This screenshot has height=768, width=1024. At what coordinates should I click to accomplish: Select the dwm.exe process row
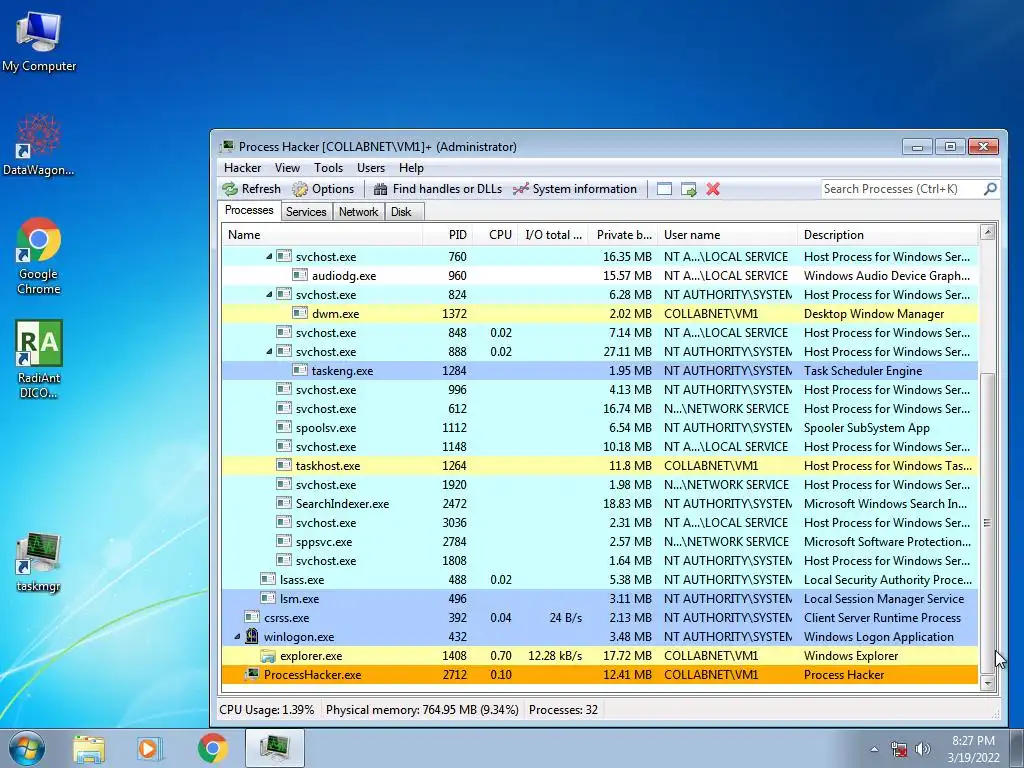pyautogui.click(x=600, y=313)
